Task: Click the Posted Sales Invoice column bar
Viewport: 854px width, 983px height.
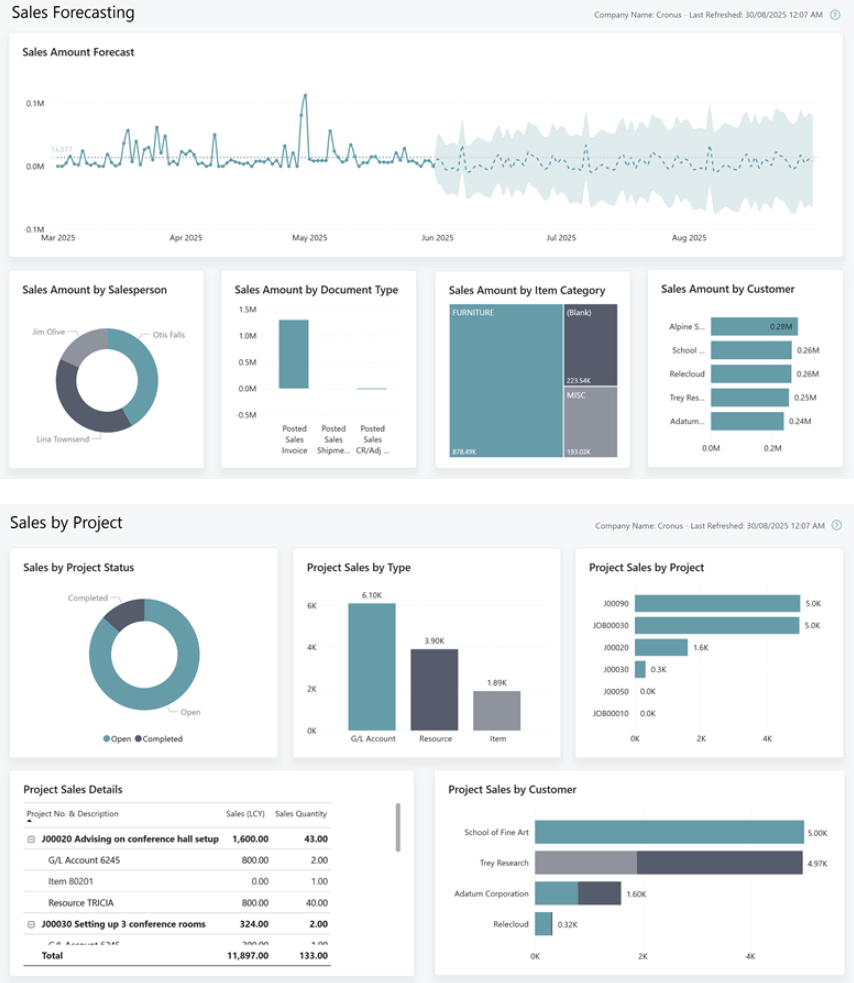Action: tap(293, 354)
